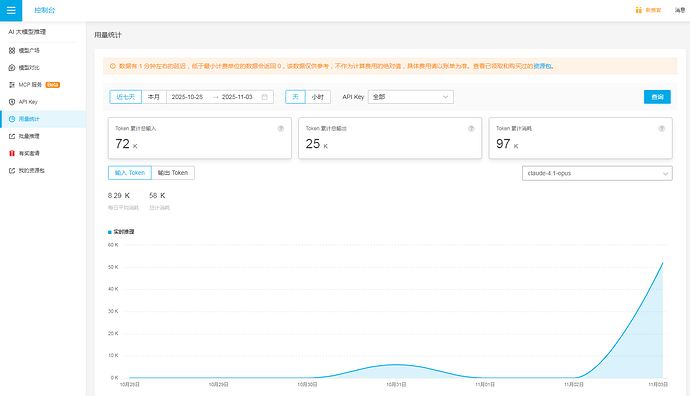The height and width of the screenshot is (396, 690).
Task: Select the 近七天 time range option
Action: 125,97
